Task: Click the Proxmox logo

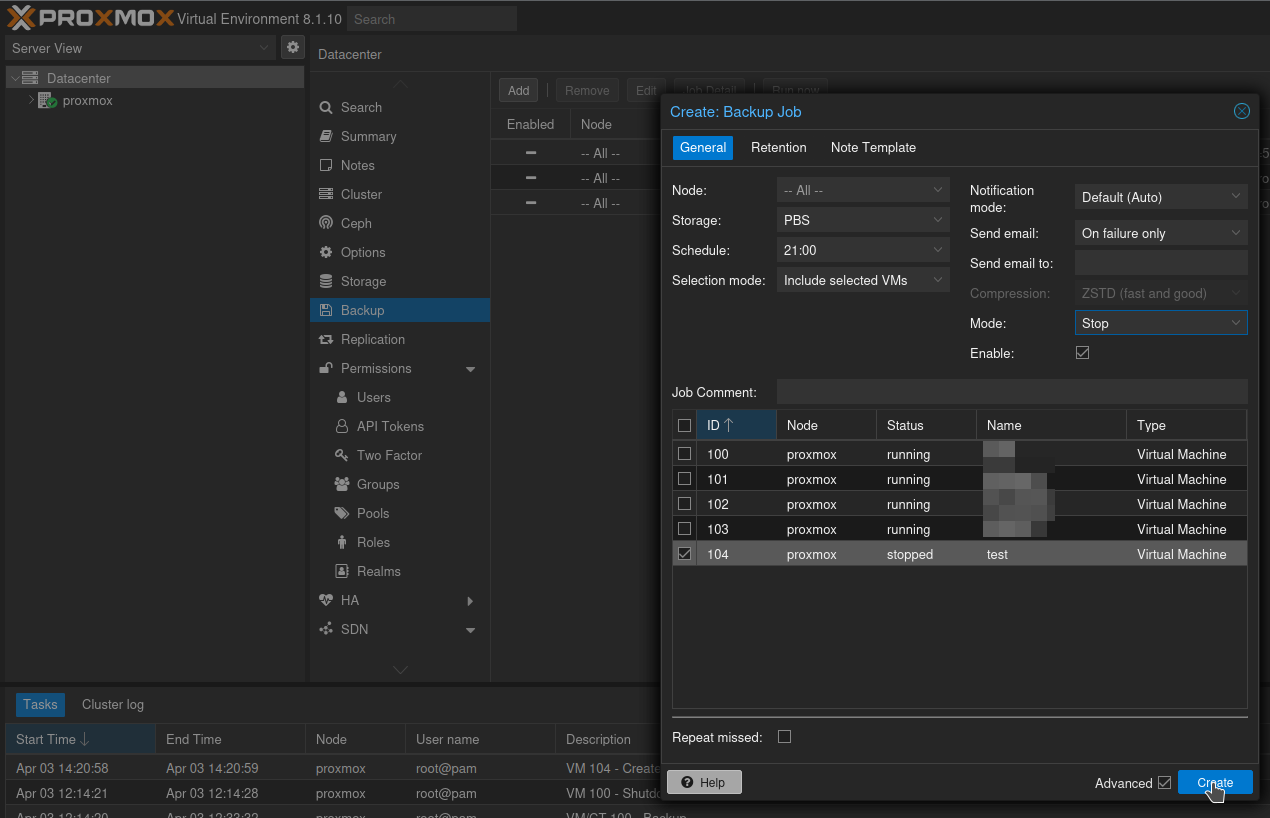Action: coord(90,18)
